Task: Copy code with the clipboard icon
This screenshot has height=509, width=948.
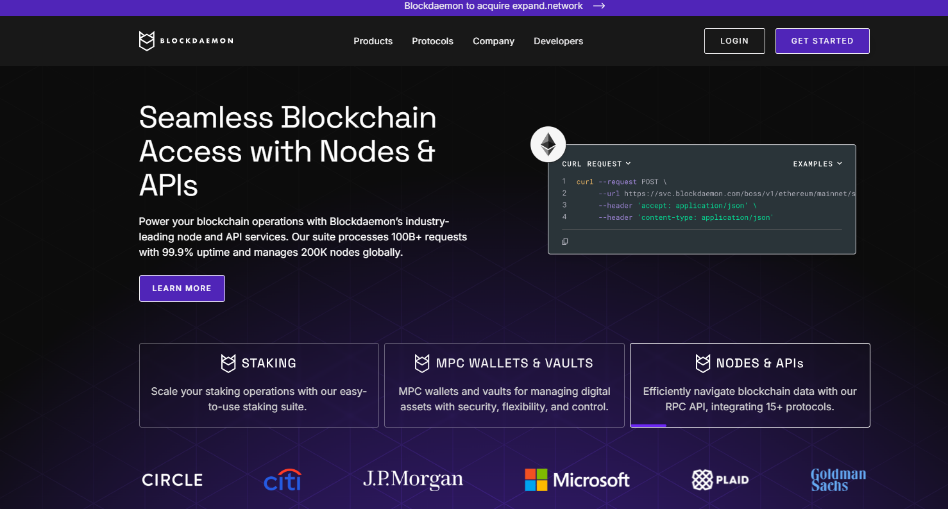Action: (x=565, y=242)
